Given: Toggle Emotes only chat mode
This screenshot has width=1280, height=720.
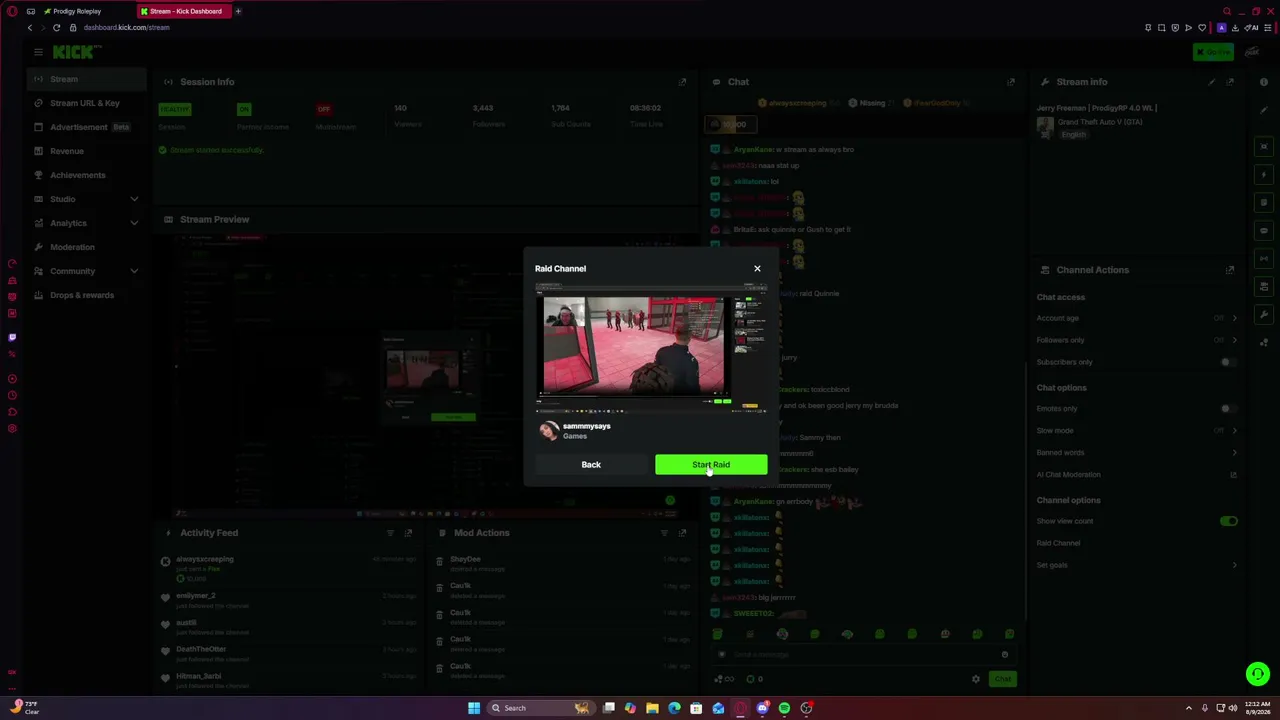Looking at the screenshot, I should click(x=1228, y=408).
